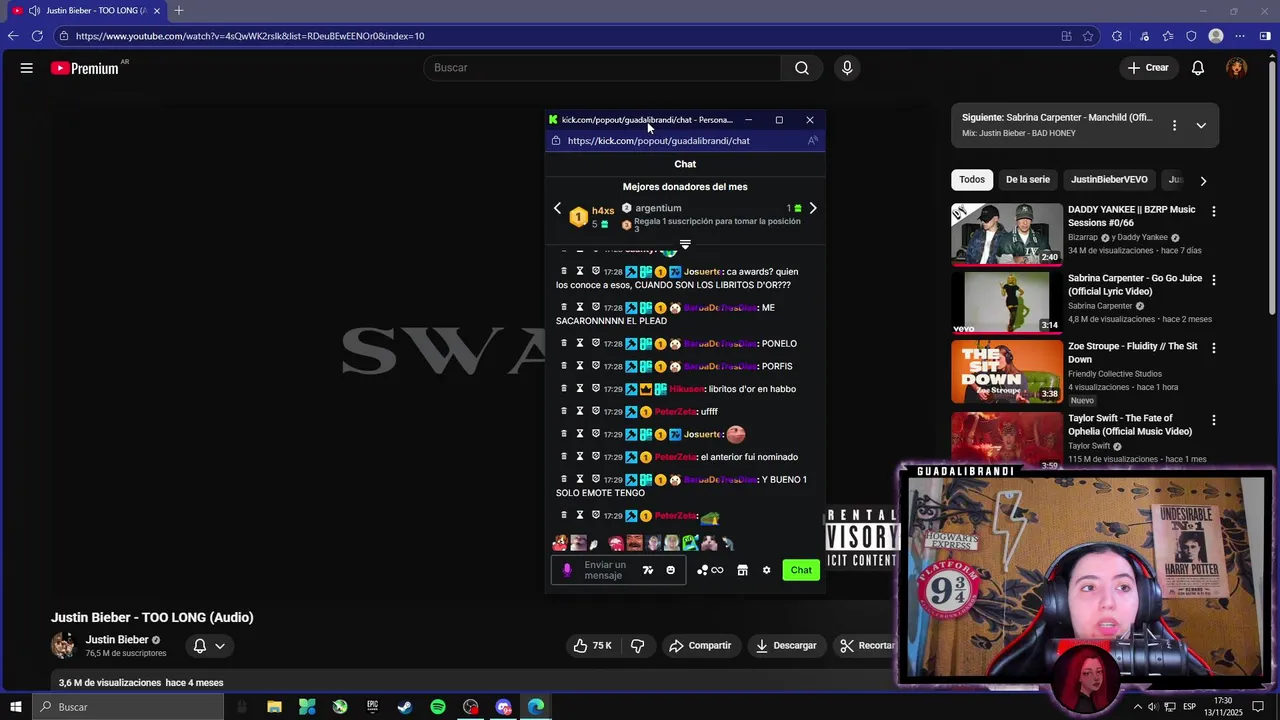Reload the YouTube page in Edge
Viewport: 1280px width, 720px height.
pyautogui.click(x=37, y=36)
